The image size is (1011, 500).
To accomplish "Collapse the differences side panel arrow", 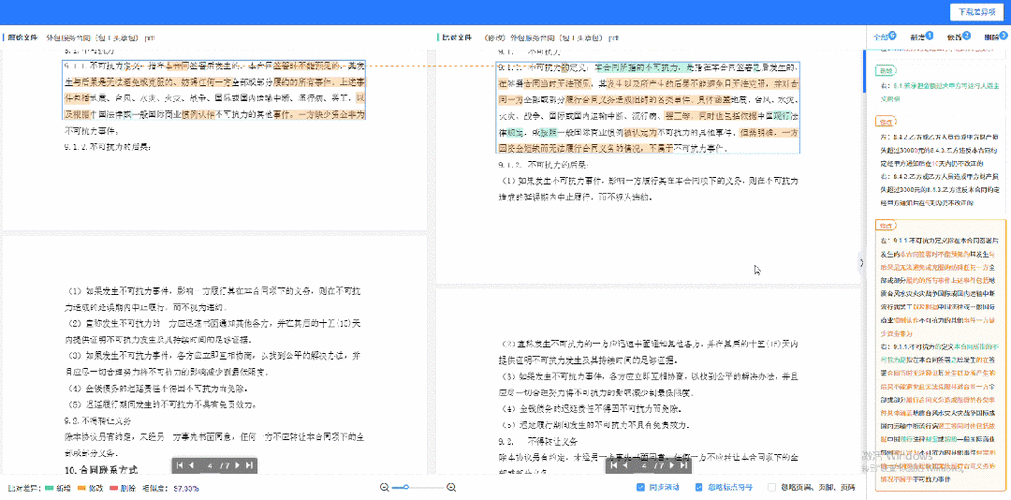I will 861,262.
